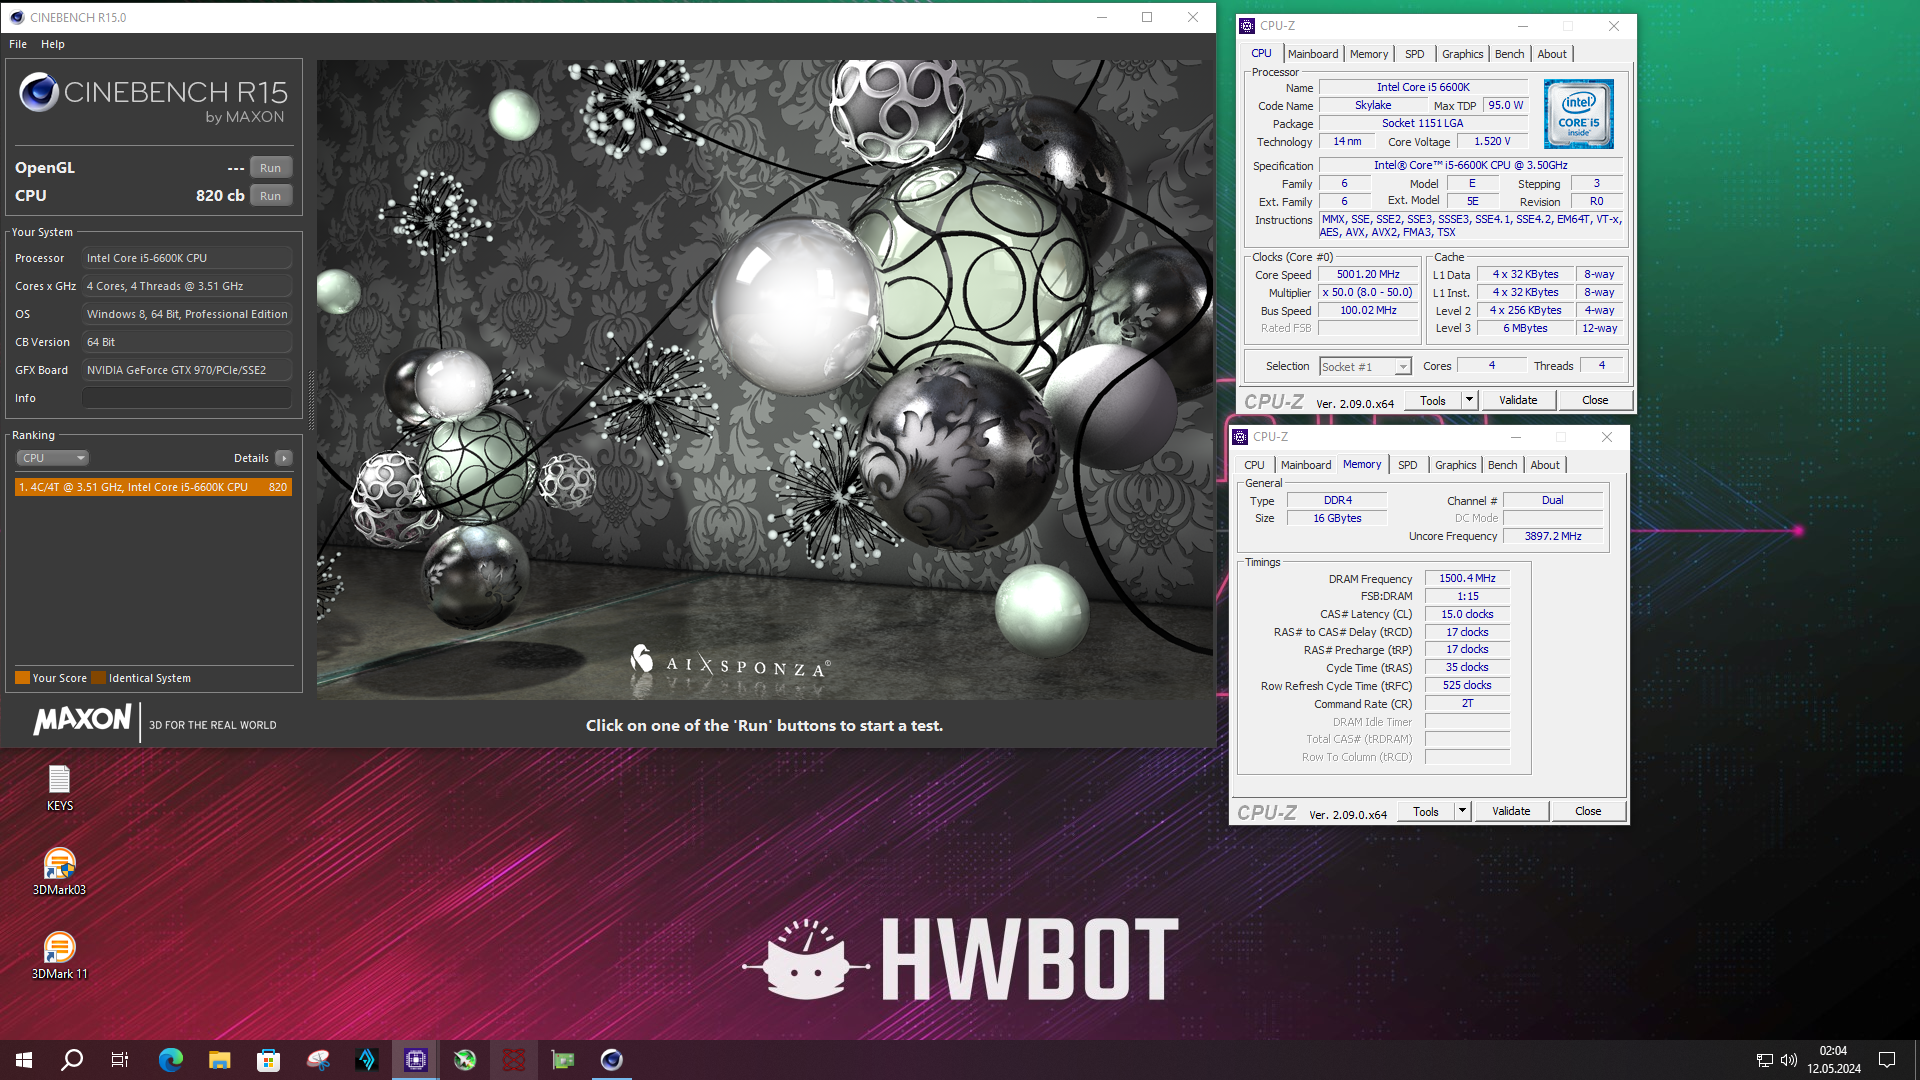Switch to Memory tab in top CPU-Z

click(x=1369, y=54)
